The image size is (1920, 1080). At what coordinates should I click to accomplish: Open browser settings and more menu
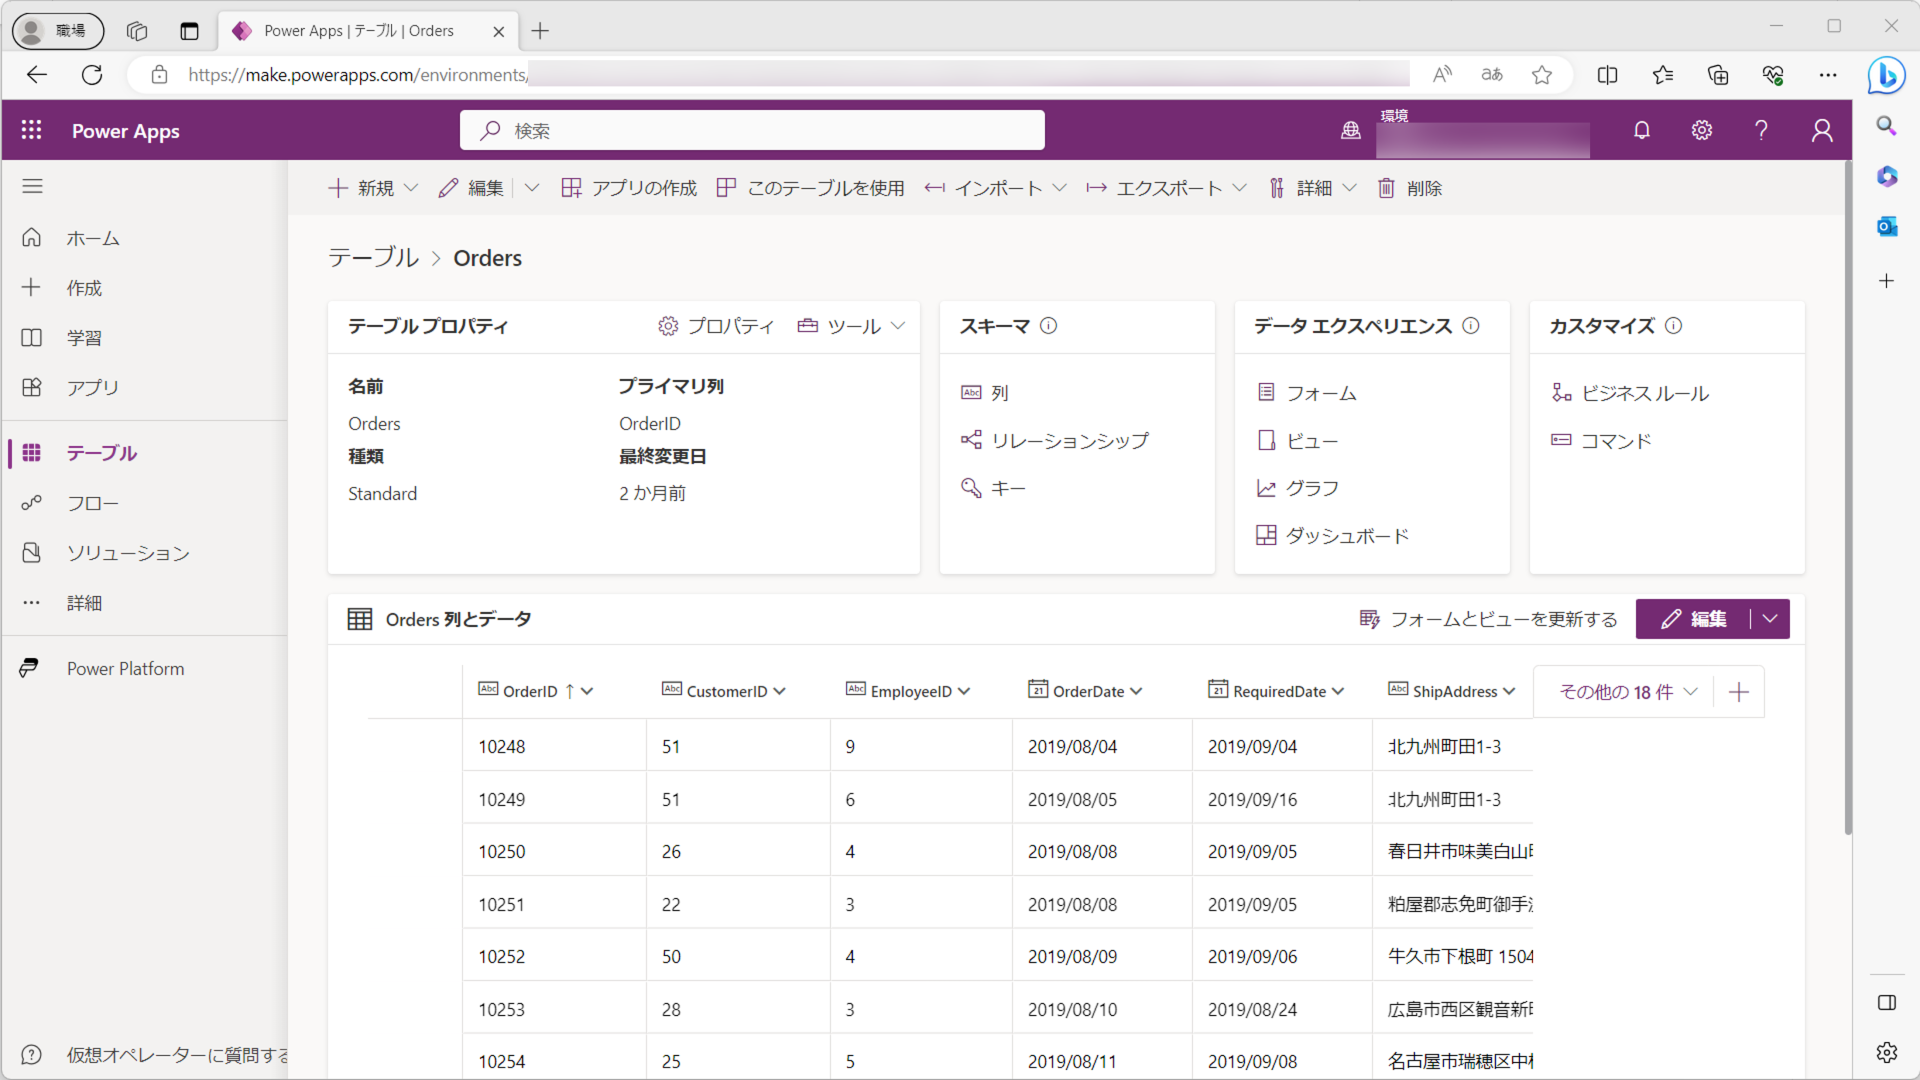(x=1827, y=75)
